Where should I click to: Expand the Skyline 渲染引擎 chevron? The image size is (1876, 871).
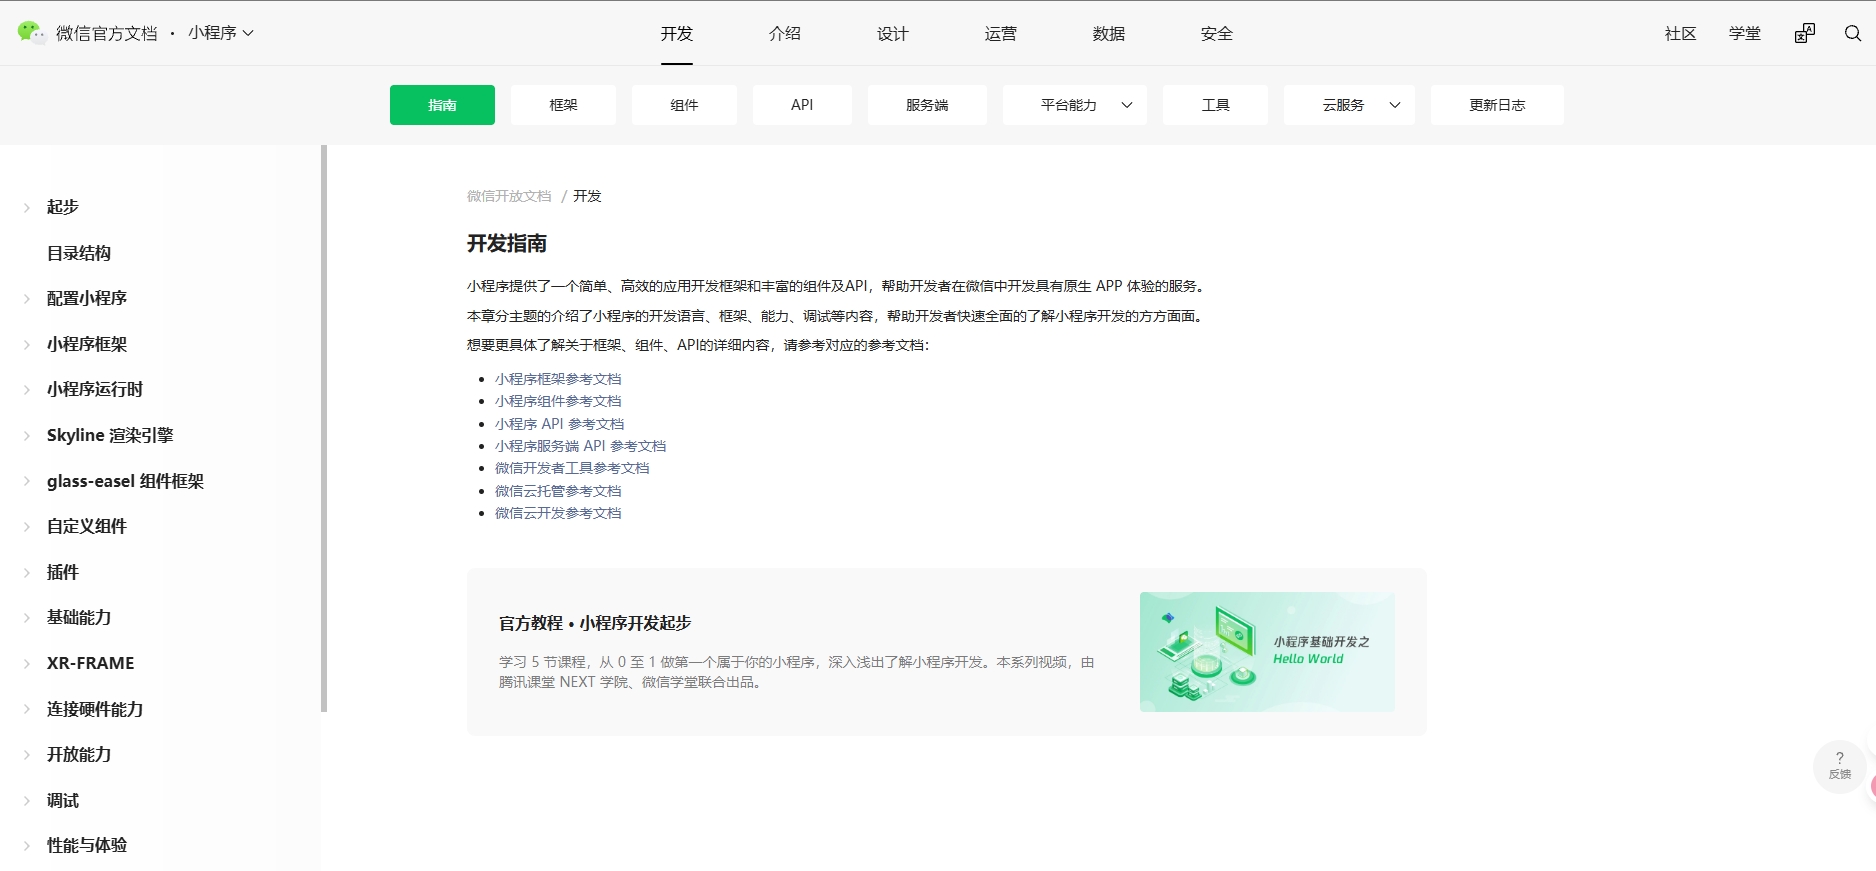(x=27, y=436)
